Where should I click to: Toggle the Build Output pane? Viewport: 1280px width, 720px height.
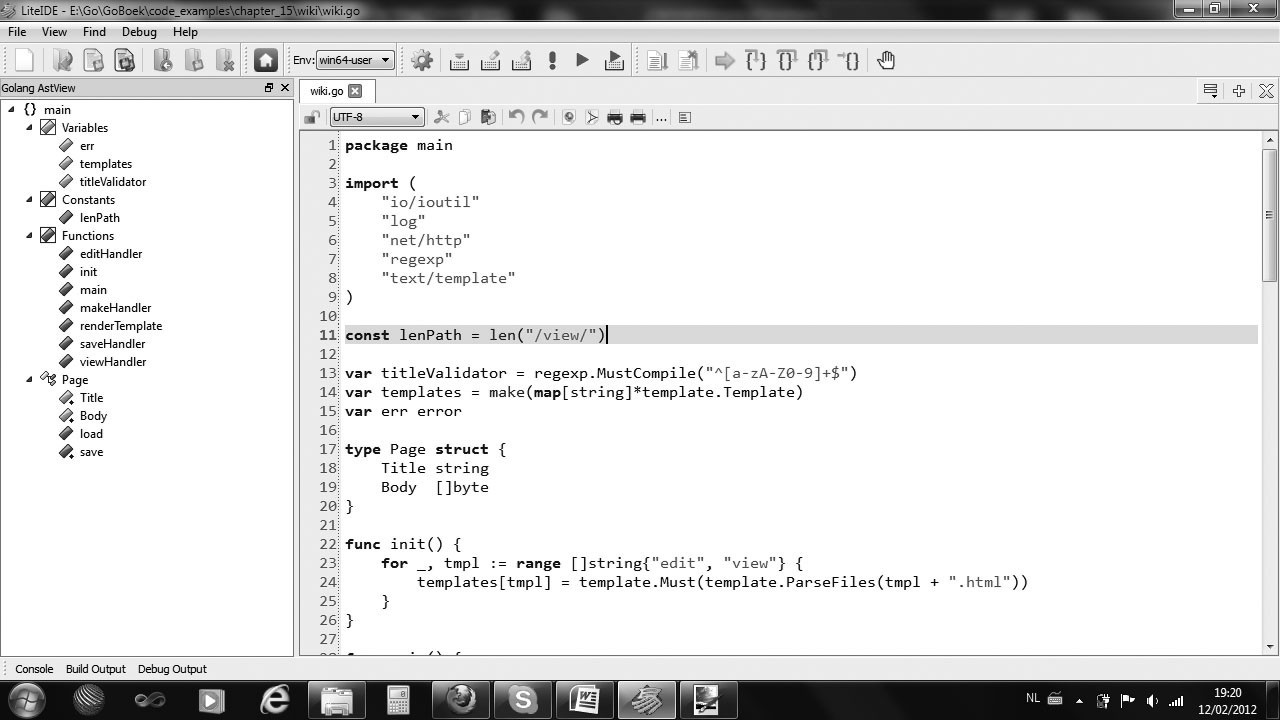click(x=95, y=669)
